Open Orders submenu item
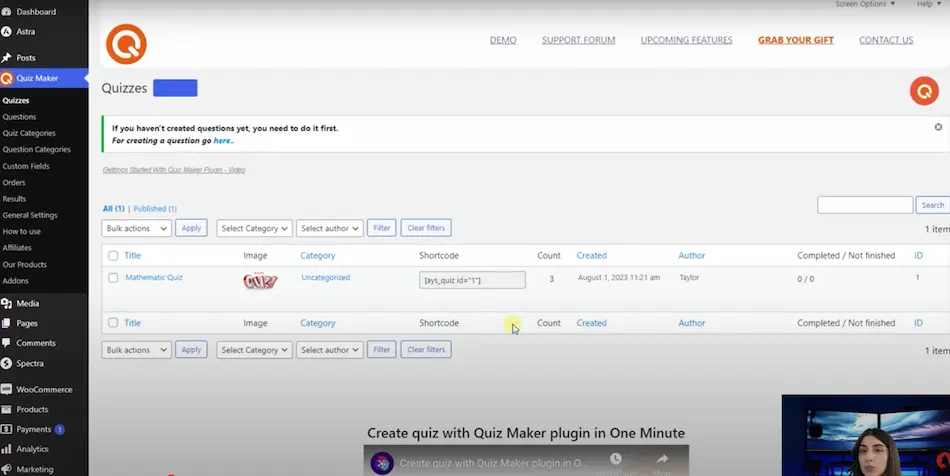This screenshot has height=476, width=950. point(14,182)
